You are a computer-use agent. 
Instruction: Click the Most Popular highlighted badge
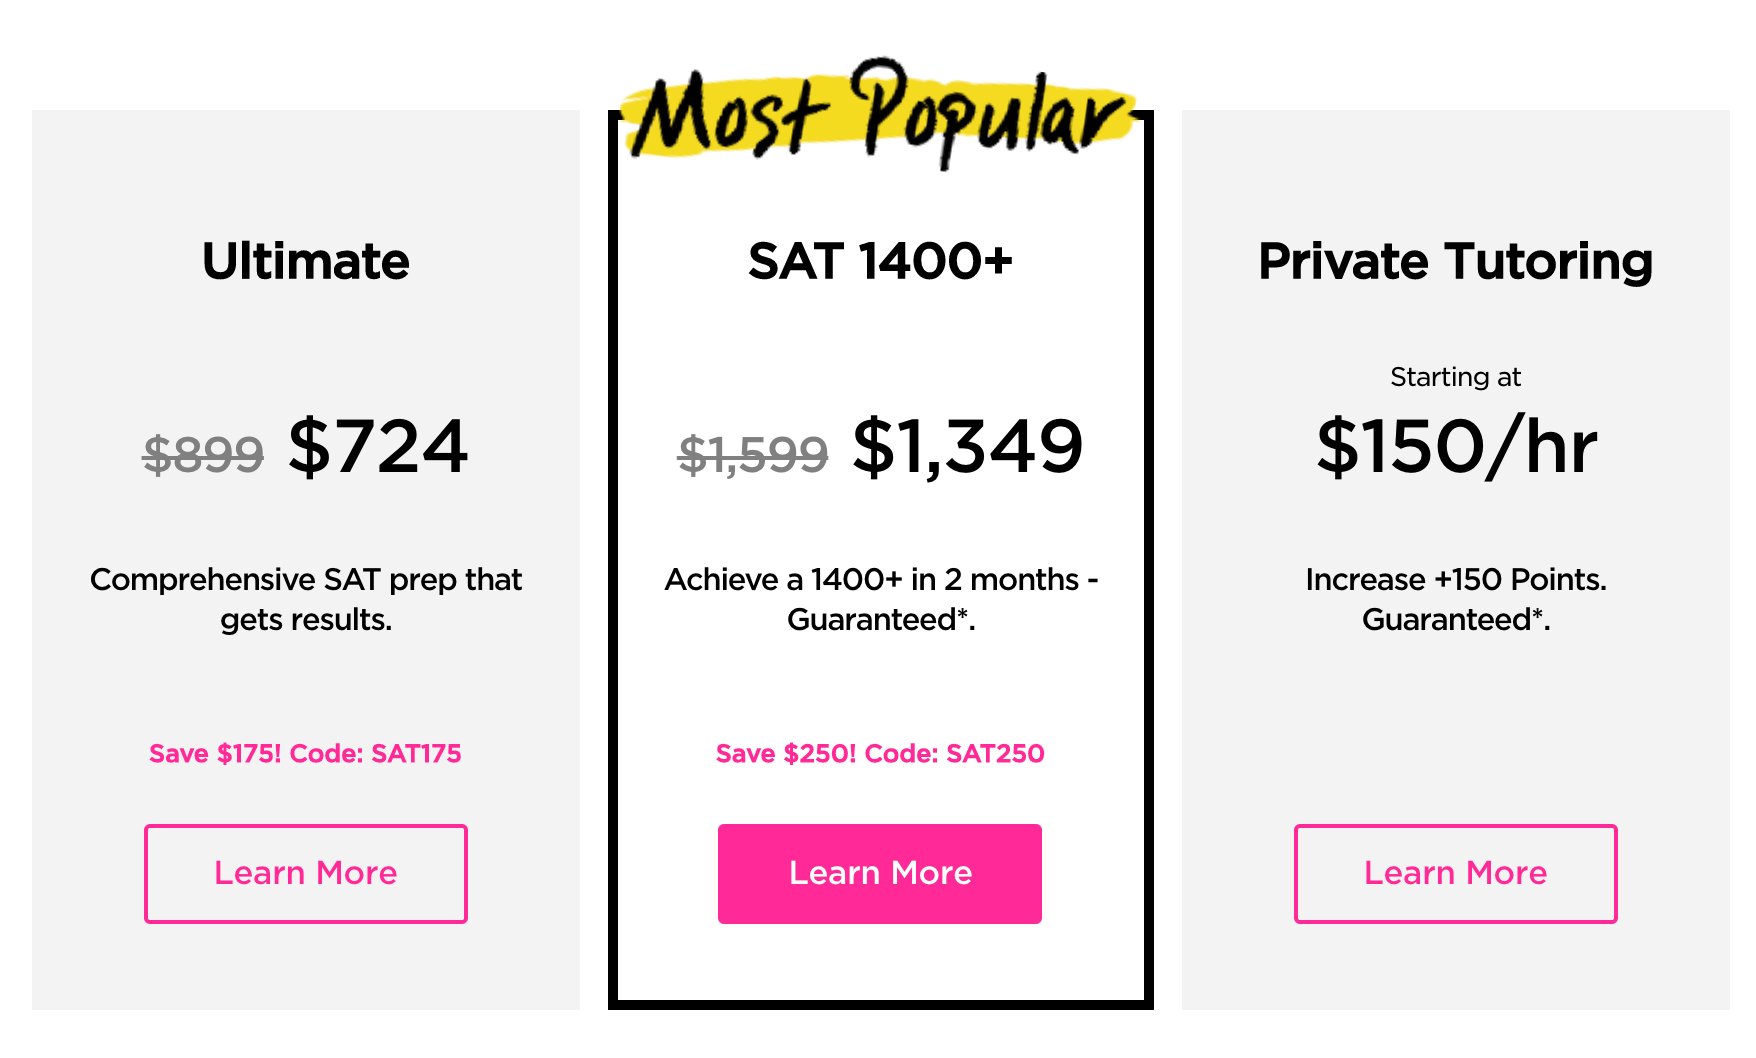pos(877,115)
